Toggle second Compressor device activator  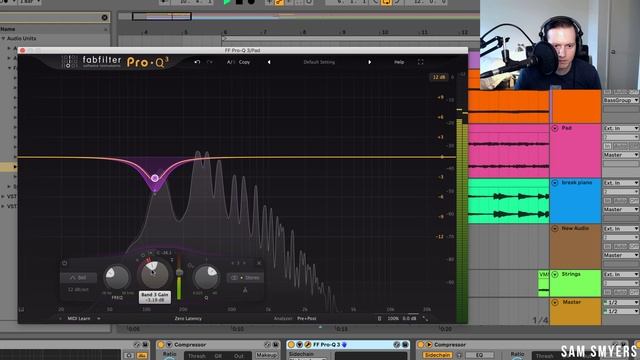pyautogui.click(x=421, y=345)
